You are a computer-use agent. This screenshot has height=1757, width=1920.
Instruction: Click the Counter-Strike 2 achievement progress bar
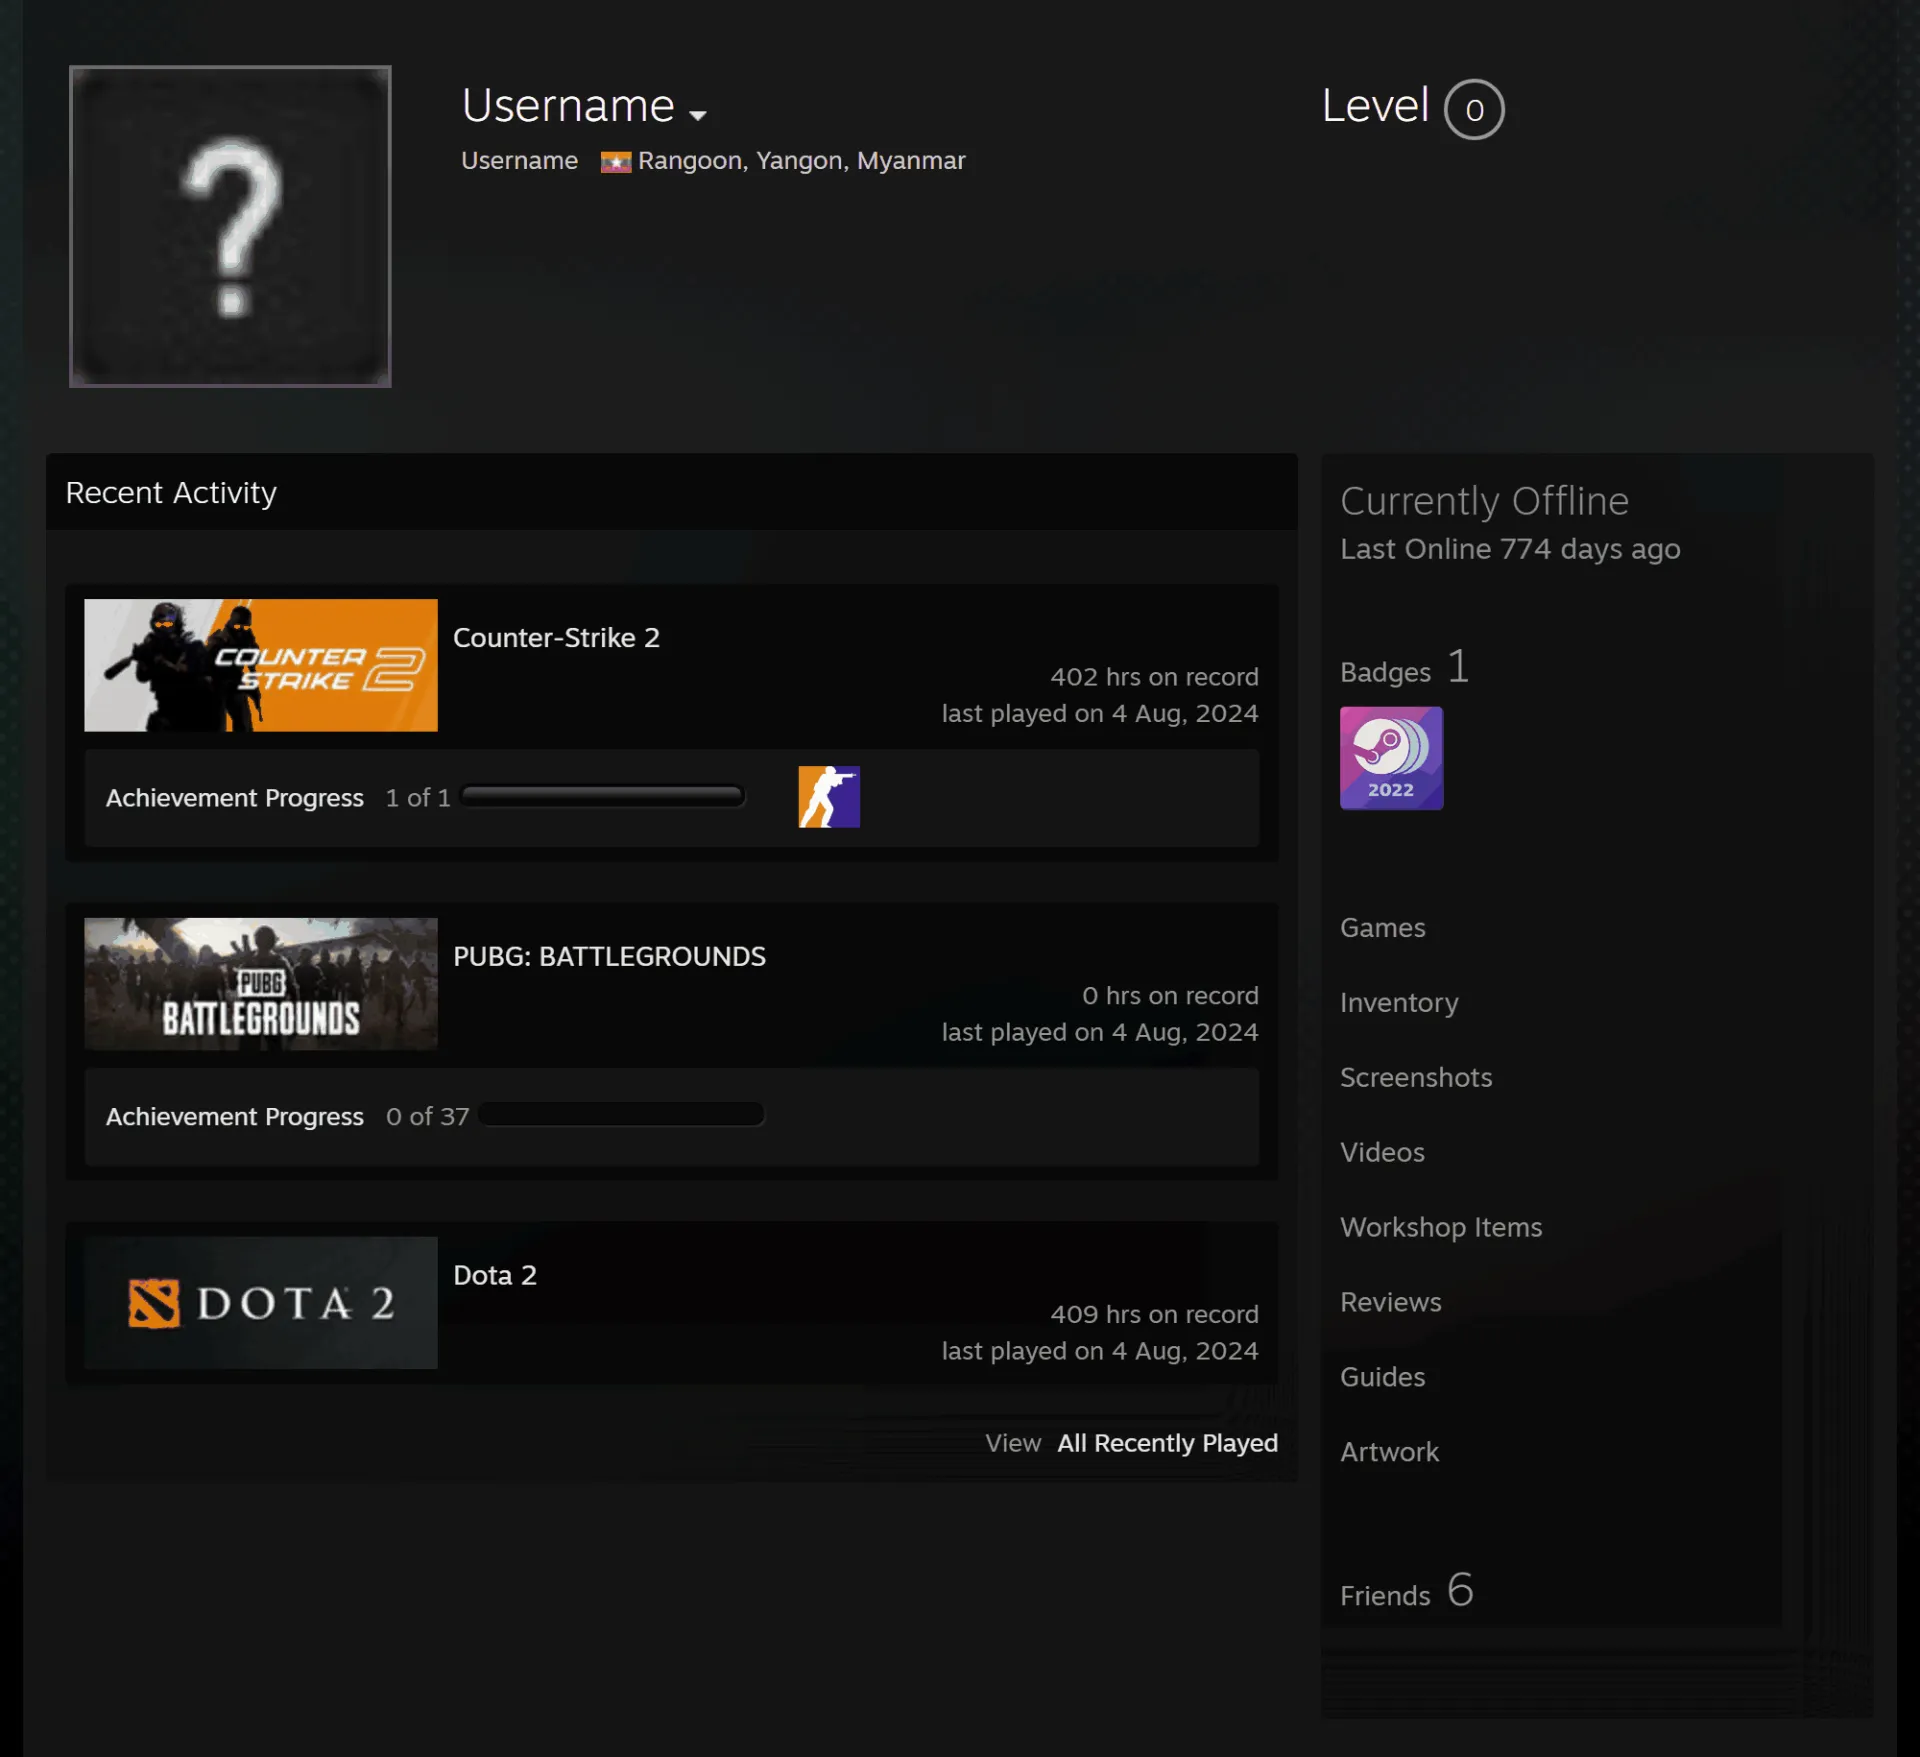[603, 796]
